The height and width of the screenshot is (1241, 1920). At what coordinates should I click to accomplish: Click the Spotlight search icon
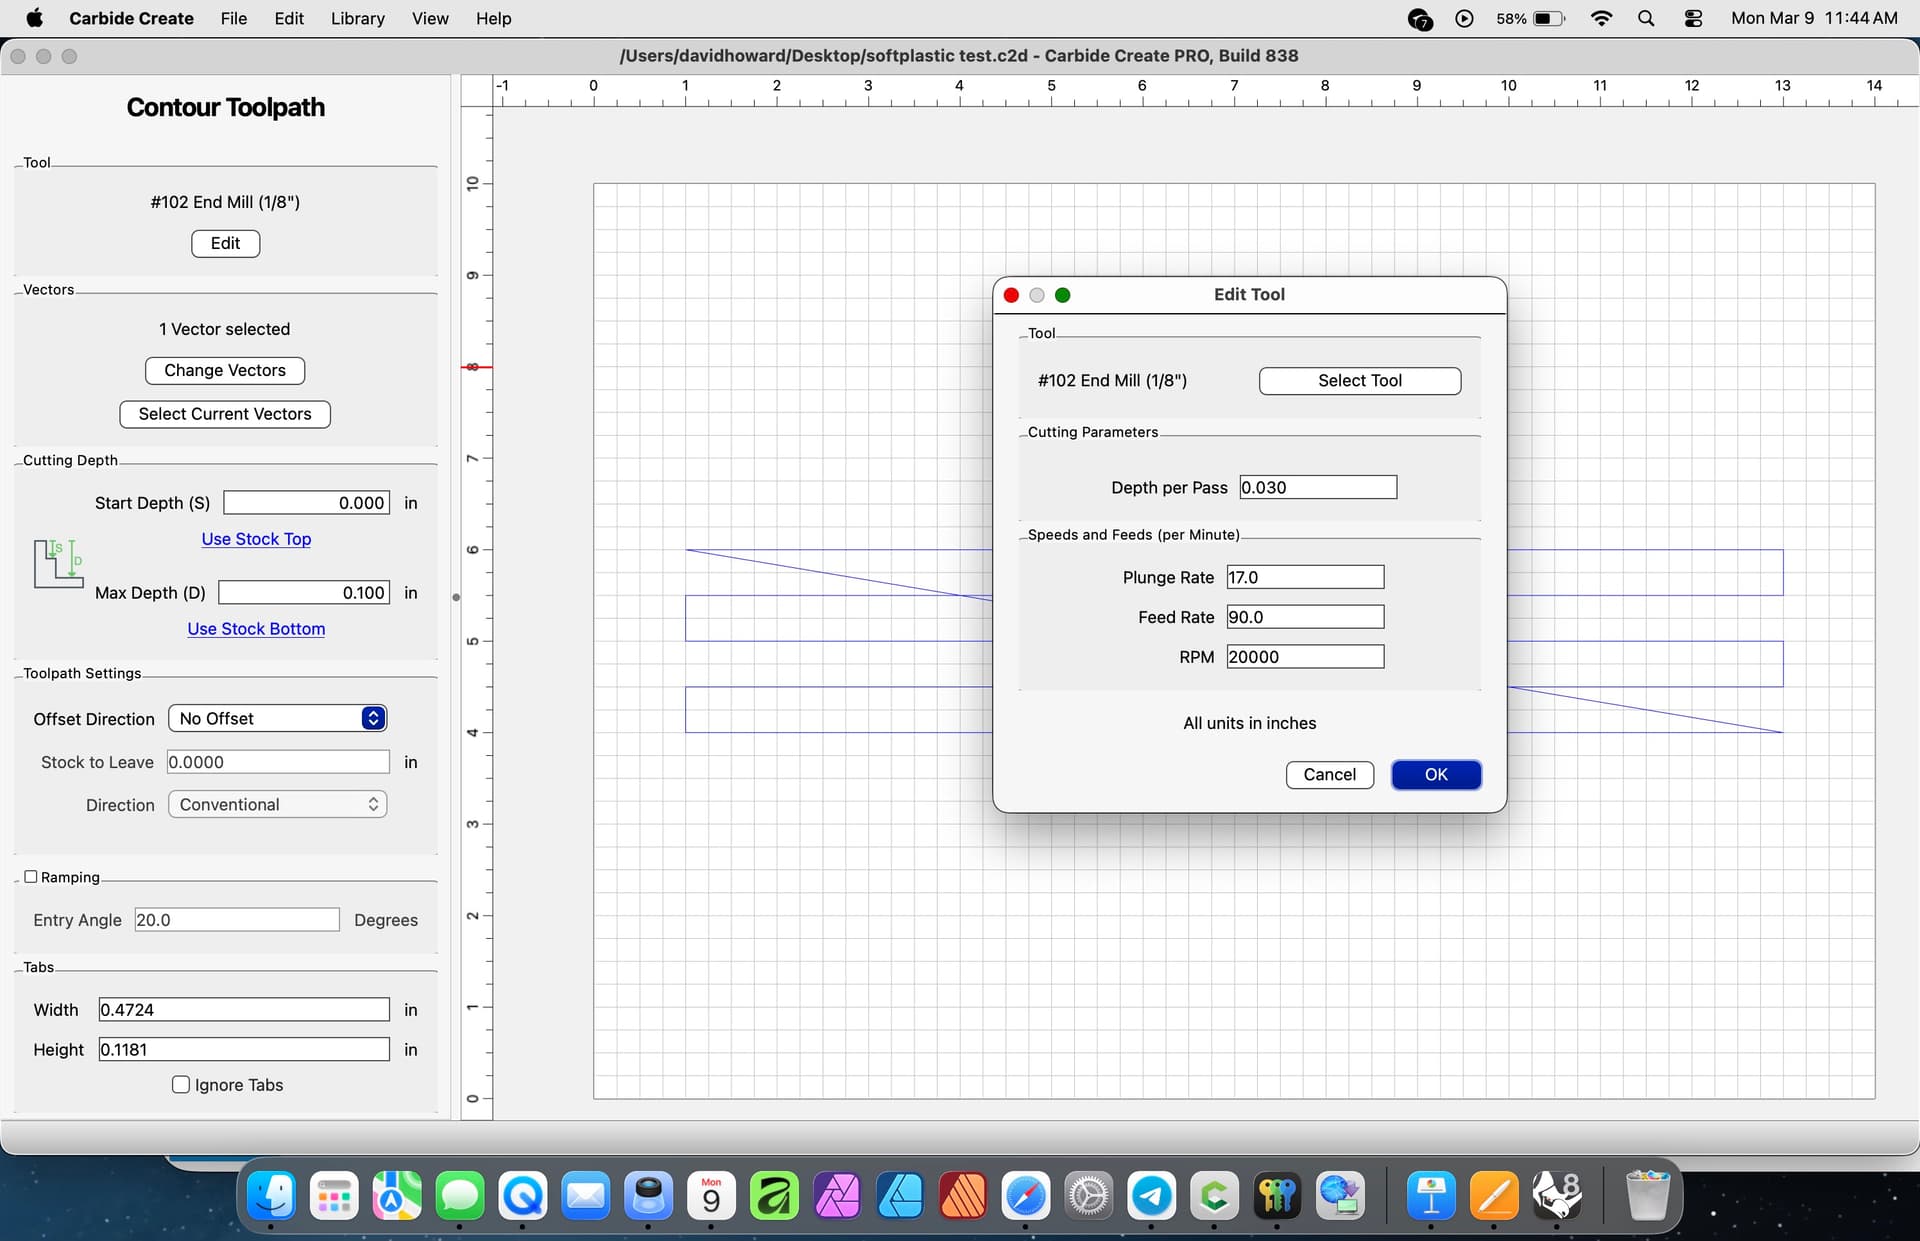pos(1646,18)
